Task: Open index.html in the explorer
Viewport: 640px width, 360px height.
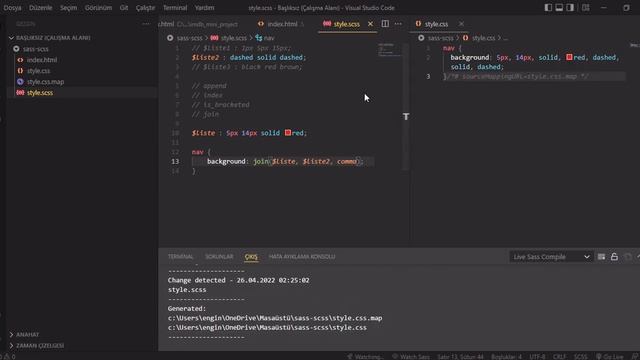Action: (42, 60)
